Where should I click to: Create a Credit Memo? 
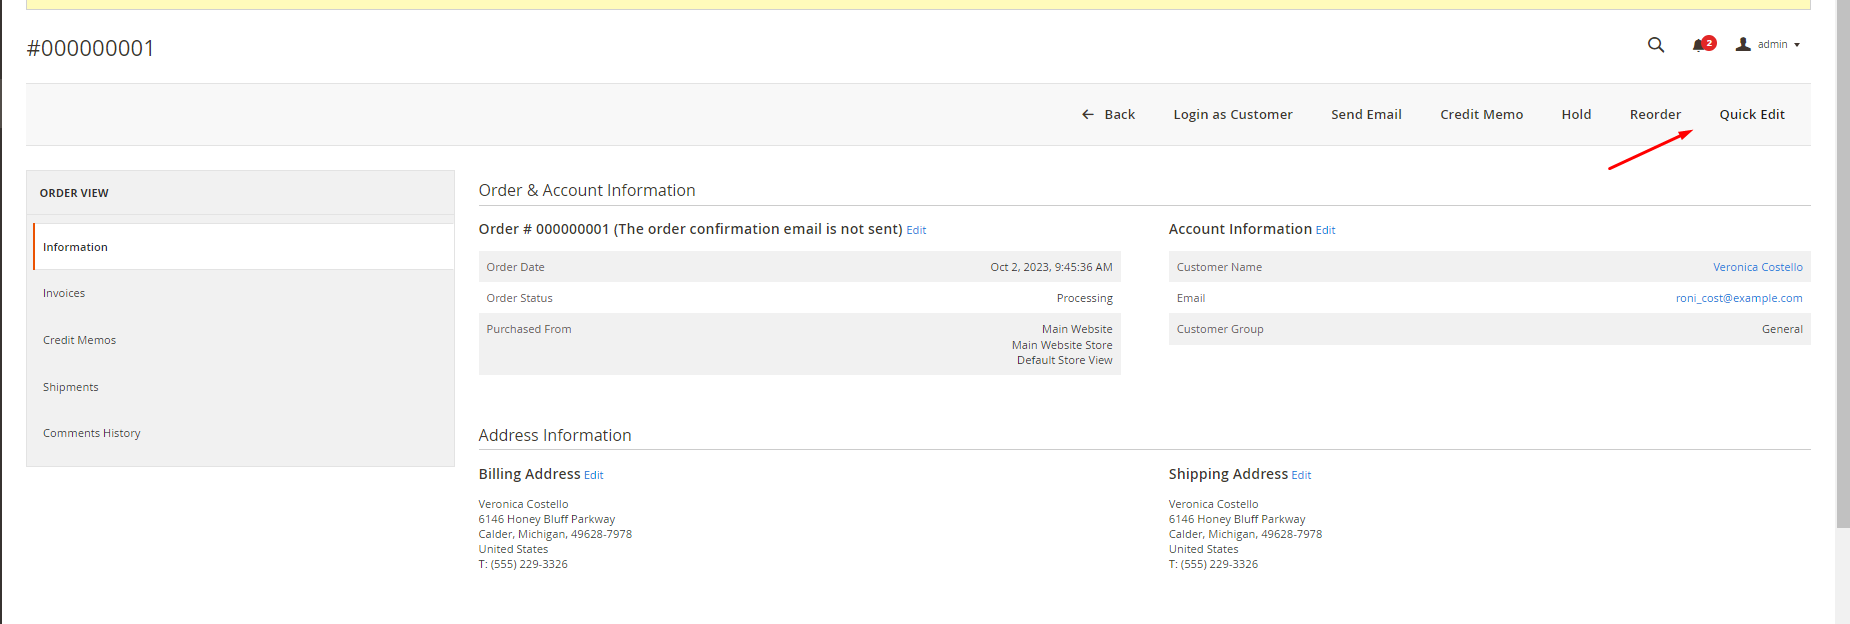(x=1481, y=115)
